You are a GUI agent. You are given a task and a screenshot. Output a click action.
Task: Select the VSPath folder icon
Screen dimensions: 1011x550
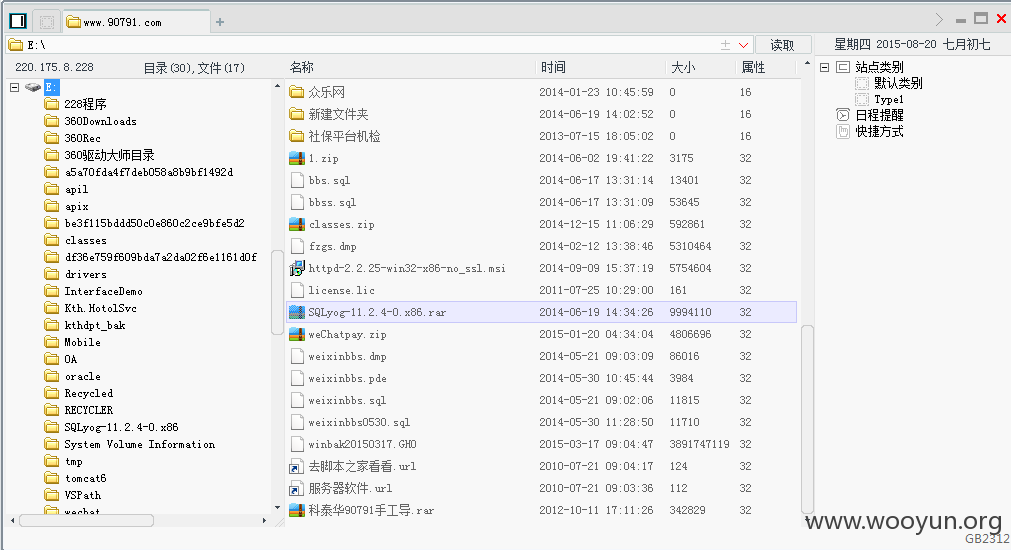click(52, 495)
